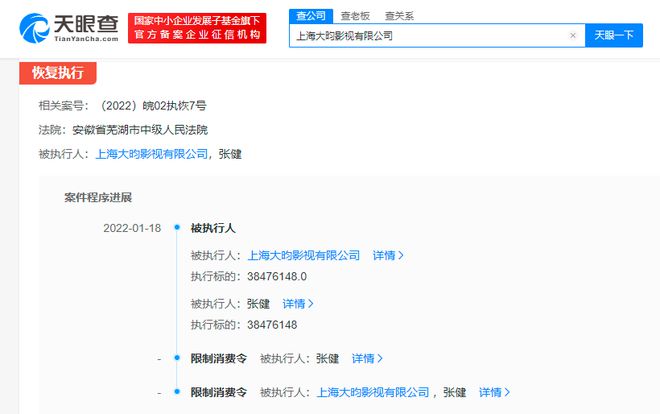Open 上海大昀影视有限公司 link in top 被执行人 row
The width and height of the screenshot is (660, 414).
(x=152, y=154)
